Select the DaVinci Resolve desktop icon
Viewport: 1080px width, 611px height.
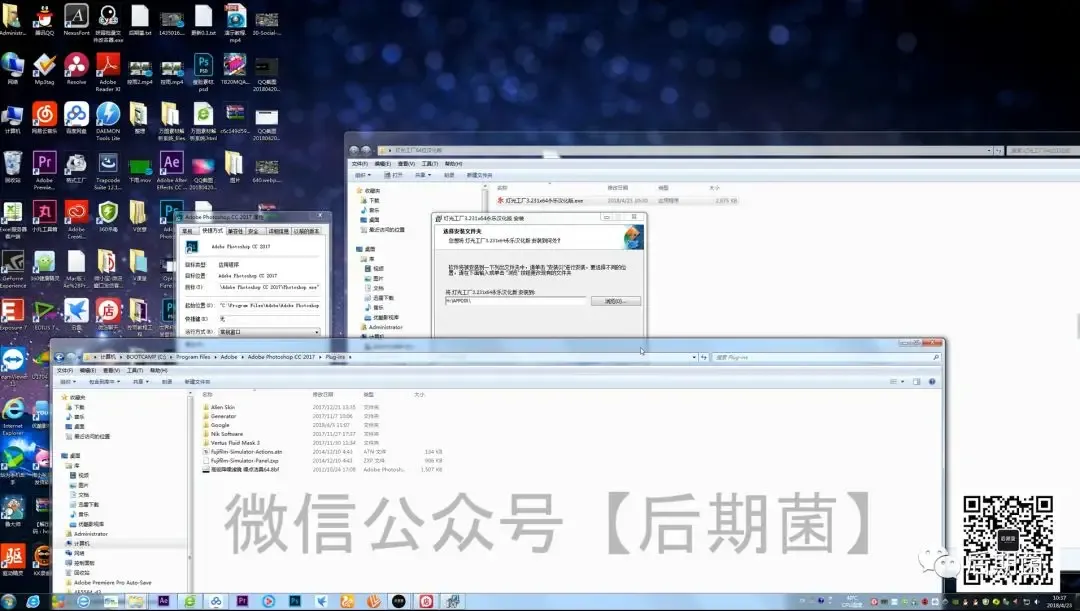tap(76, 69)
